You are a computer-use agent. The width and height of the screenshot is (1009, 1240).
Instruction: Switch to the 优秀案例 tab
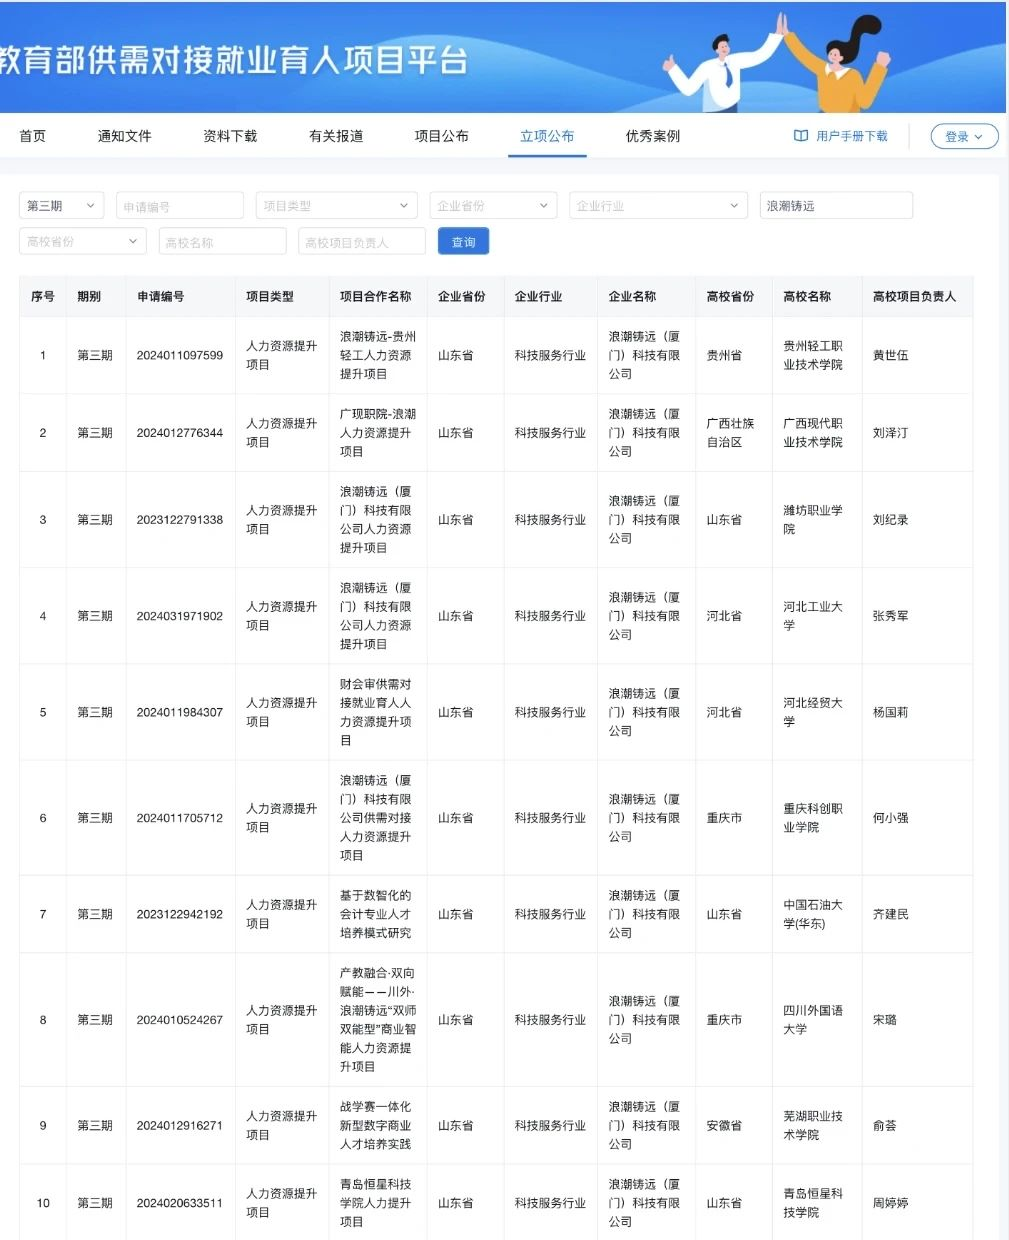[x=652, y=136]
